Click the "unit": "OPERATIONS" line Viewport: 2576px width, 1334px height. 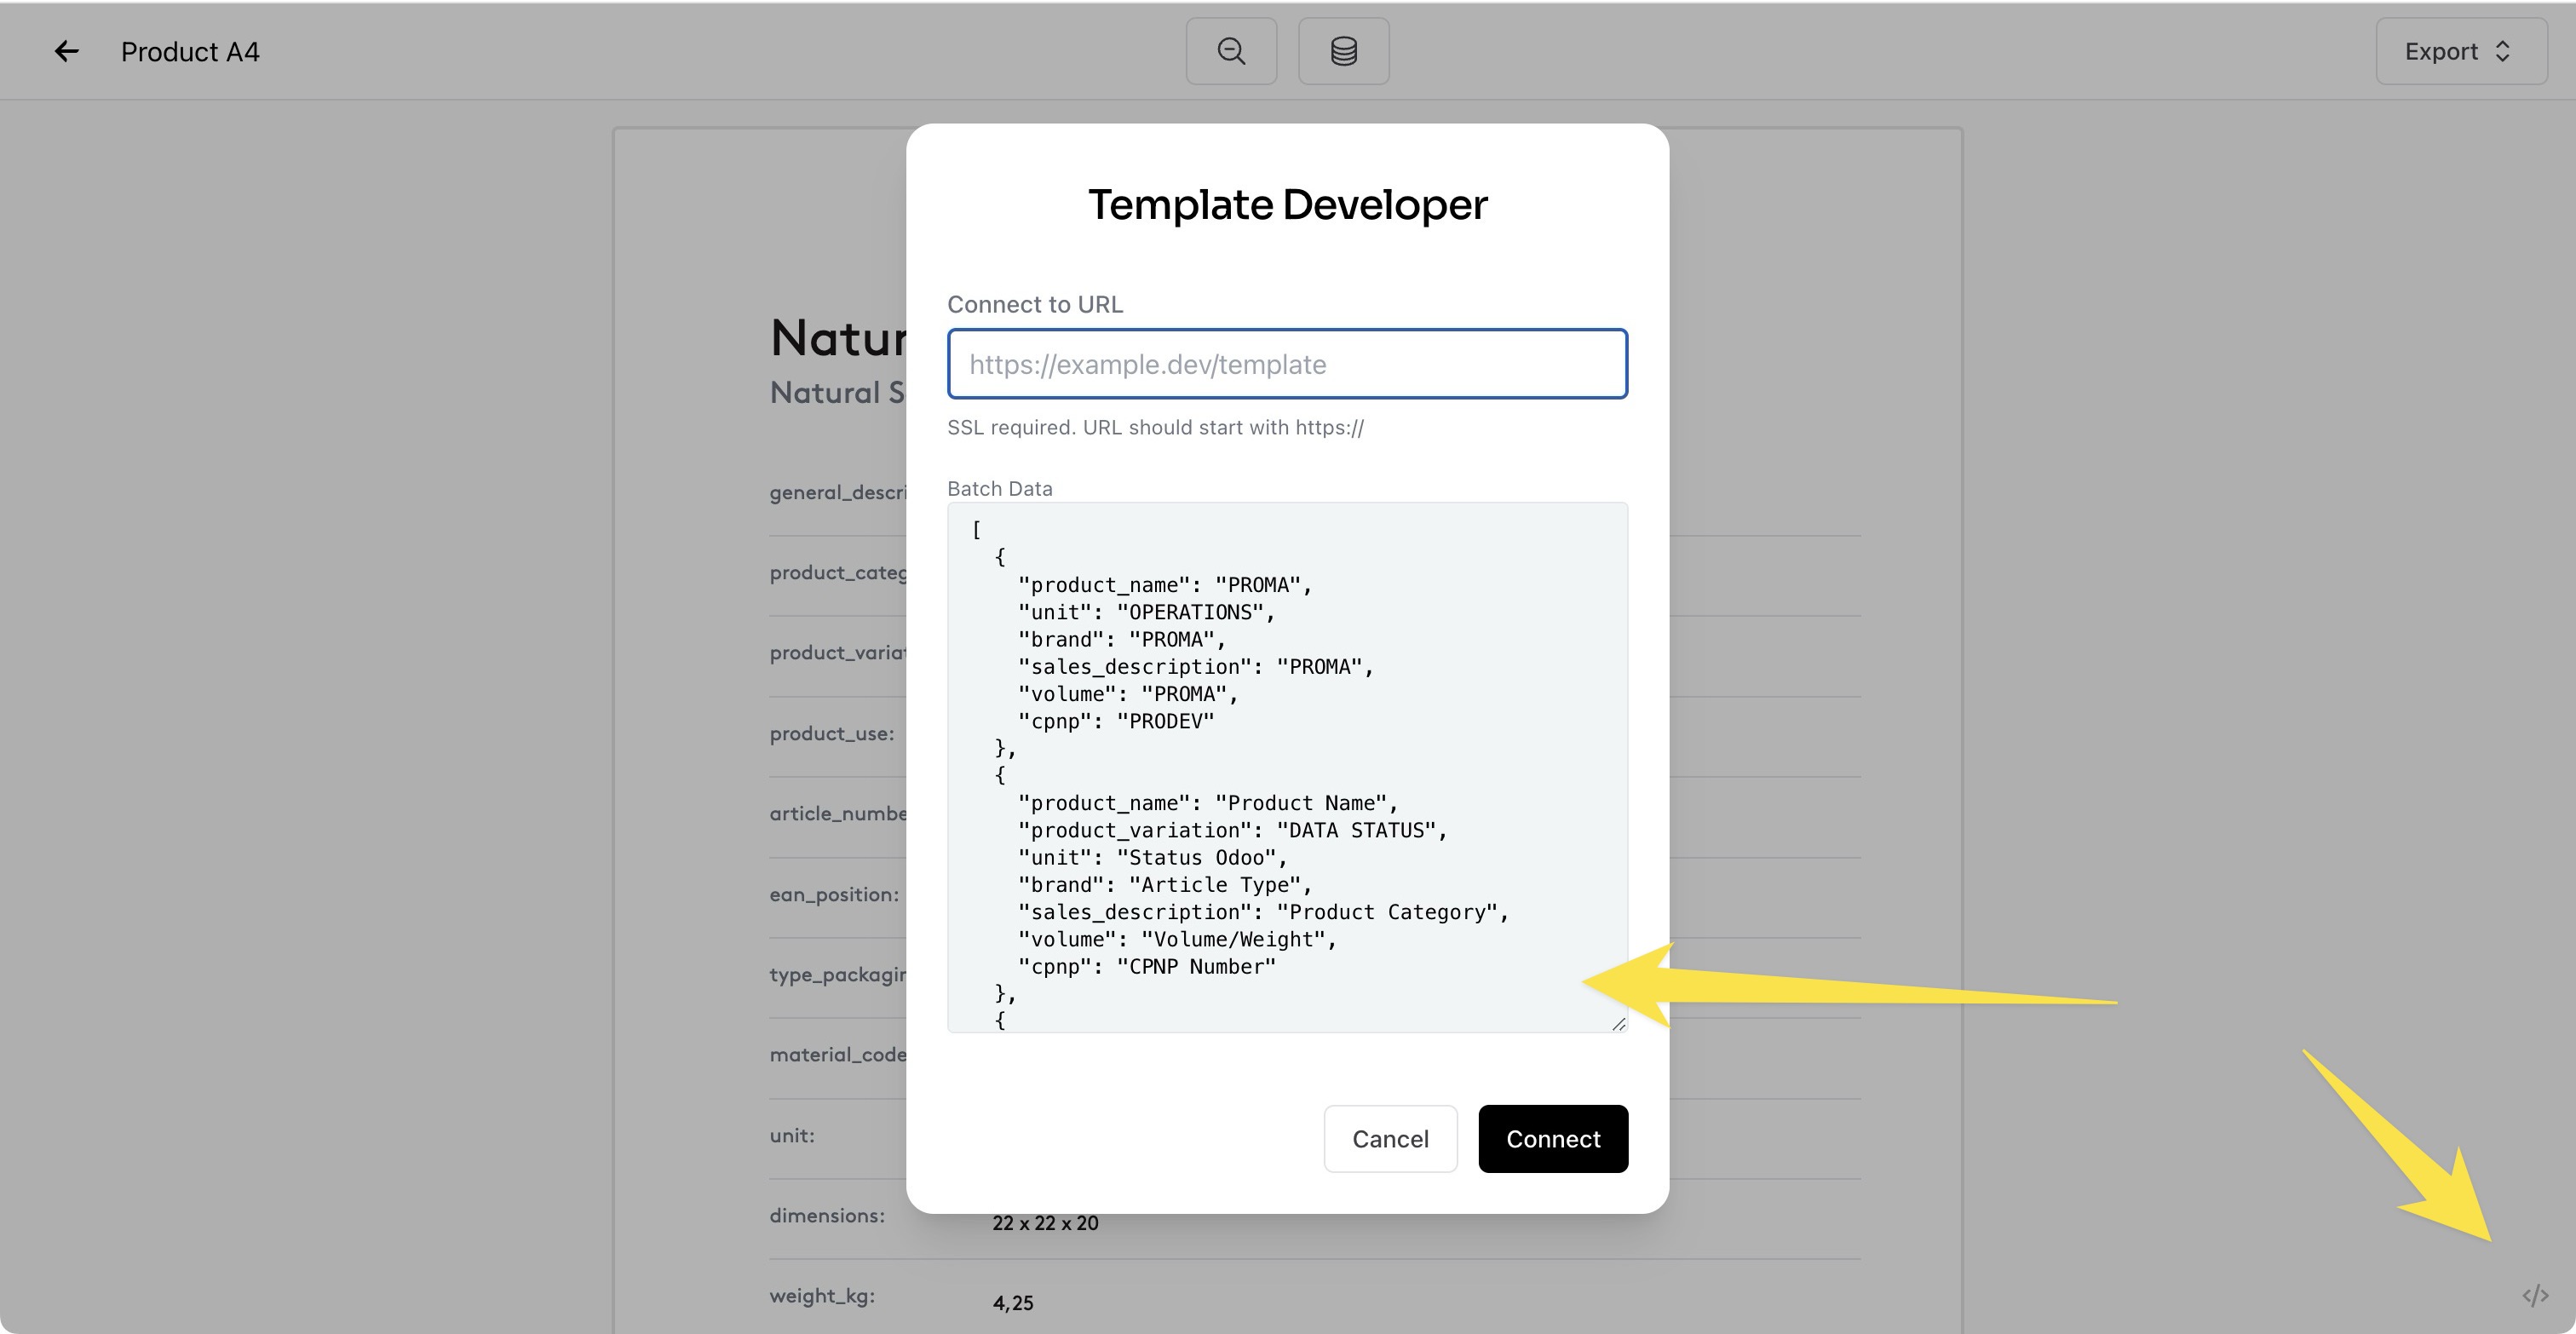point(1147,612)
